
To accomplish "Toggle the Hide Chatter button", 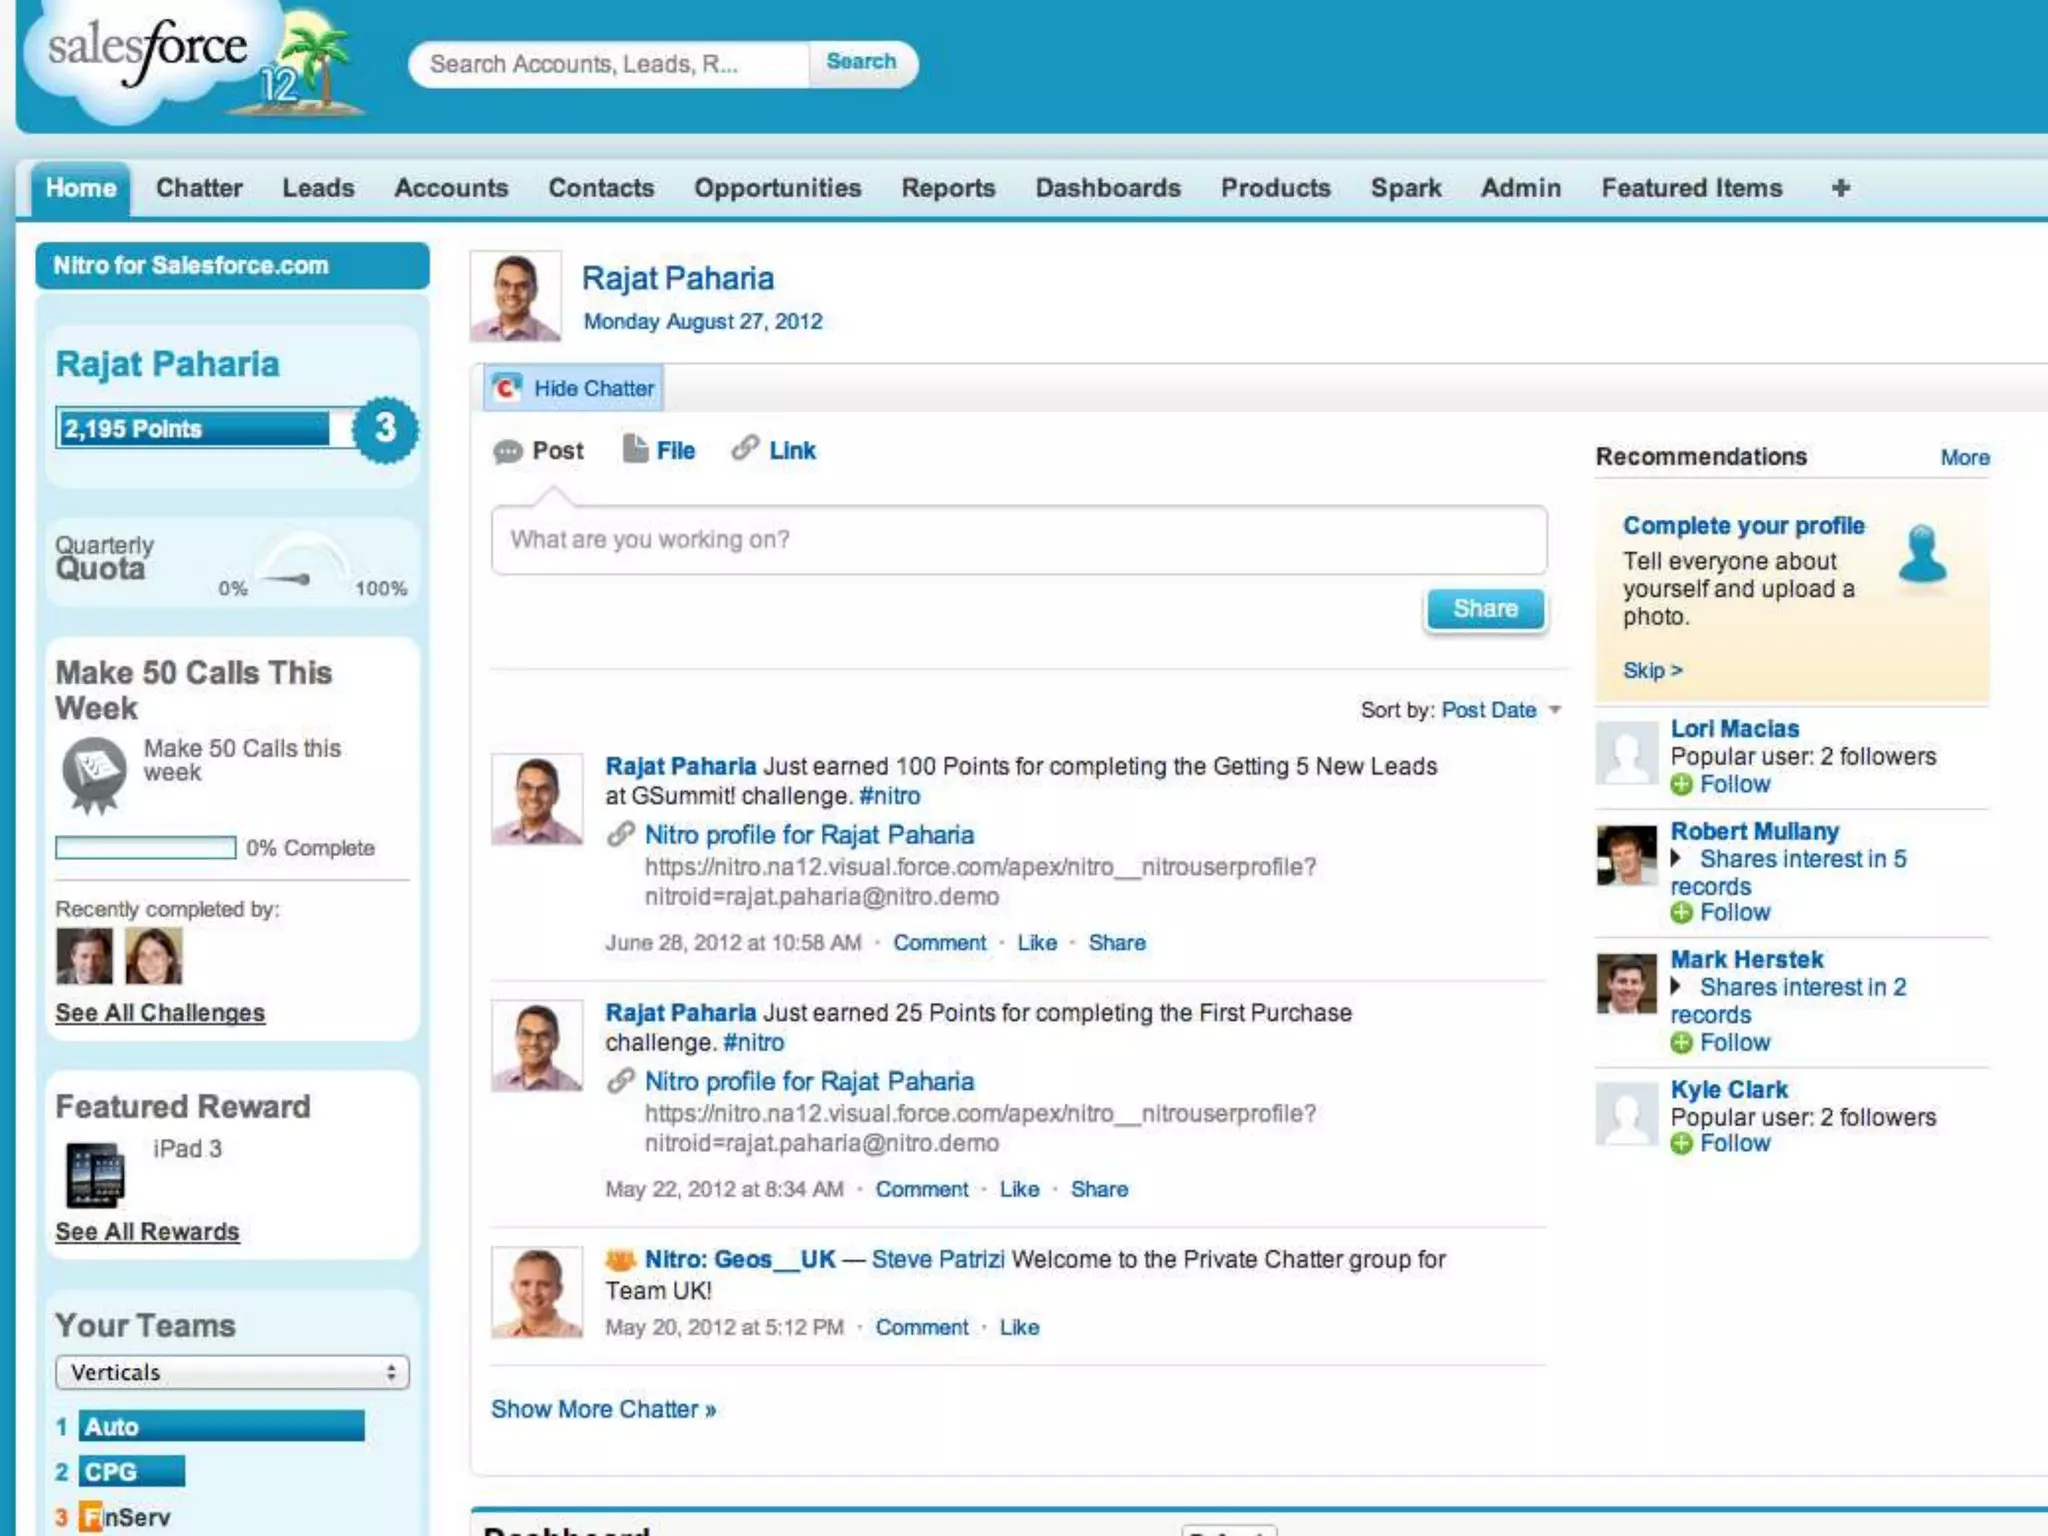I will tap(574, 388).
